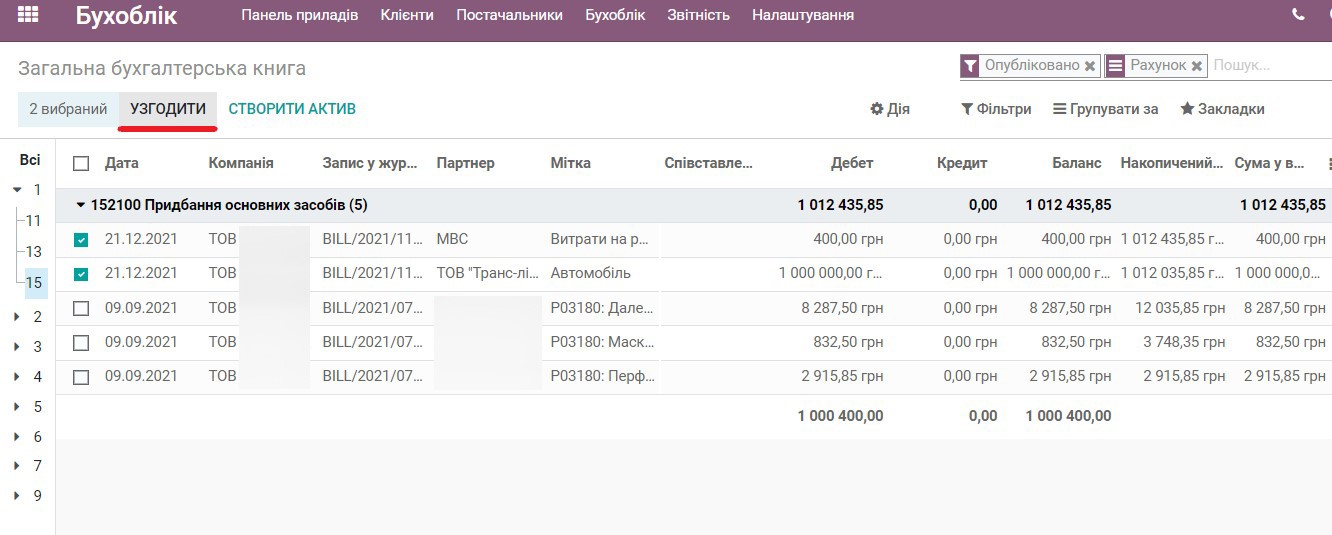Click the funnel icon on Опубліковано tag
Screen dimensions: 1332x535
coord(969,66)
